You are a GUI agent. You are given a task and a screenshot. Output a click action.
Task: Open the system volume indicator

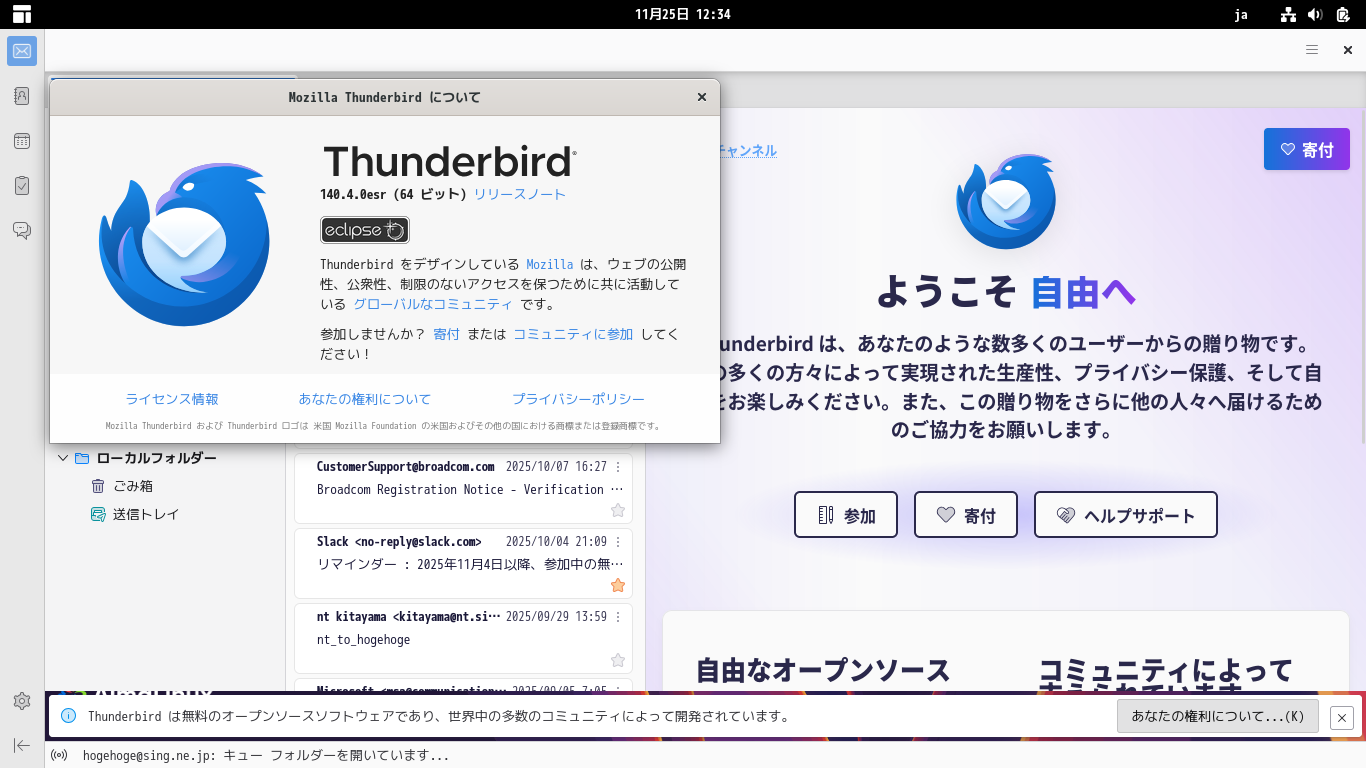[1315, 14]
